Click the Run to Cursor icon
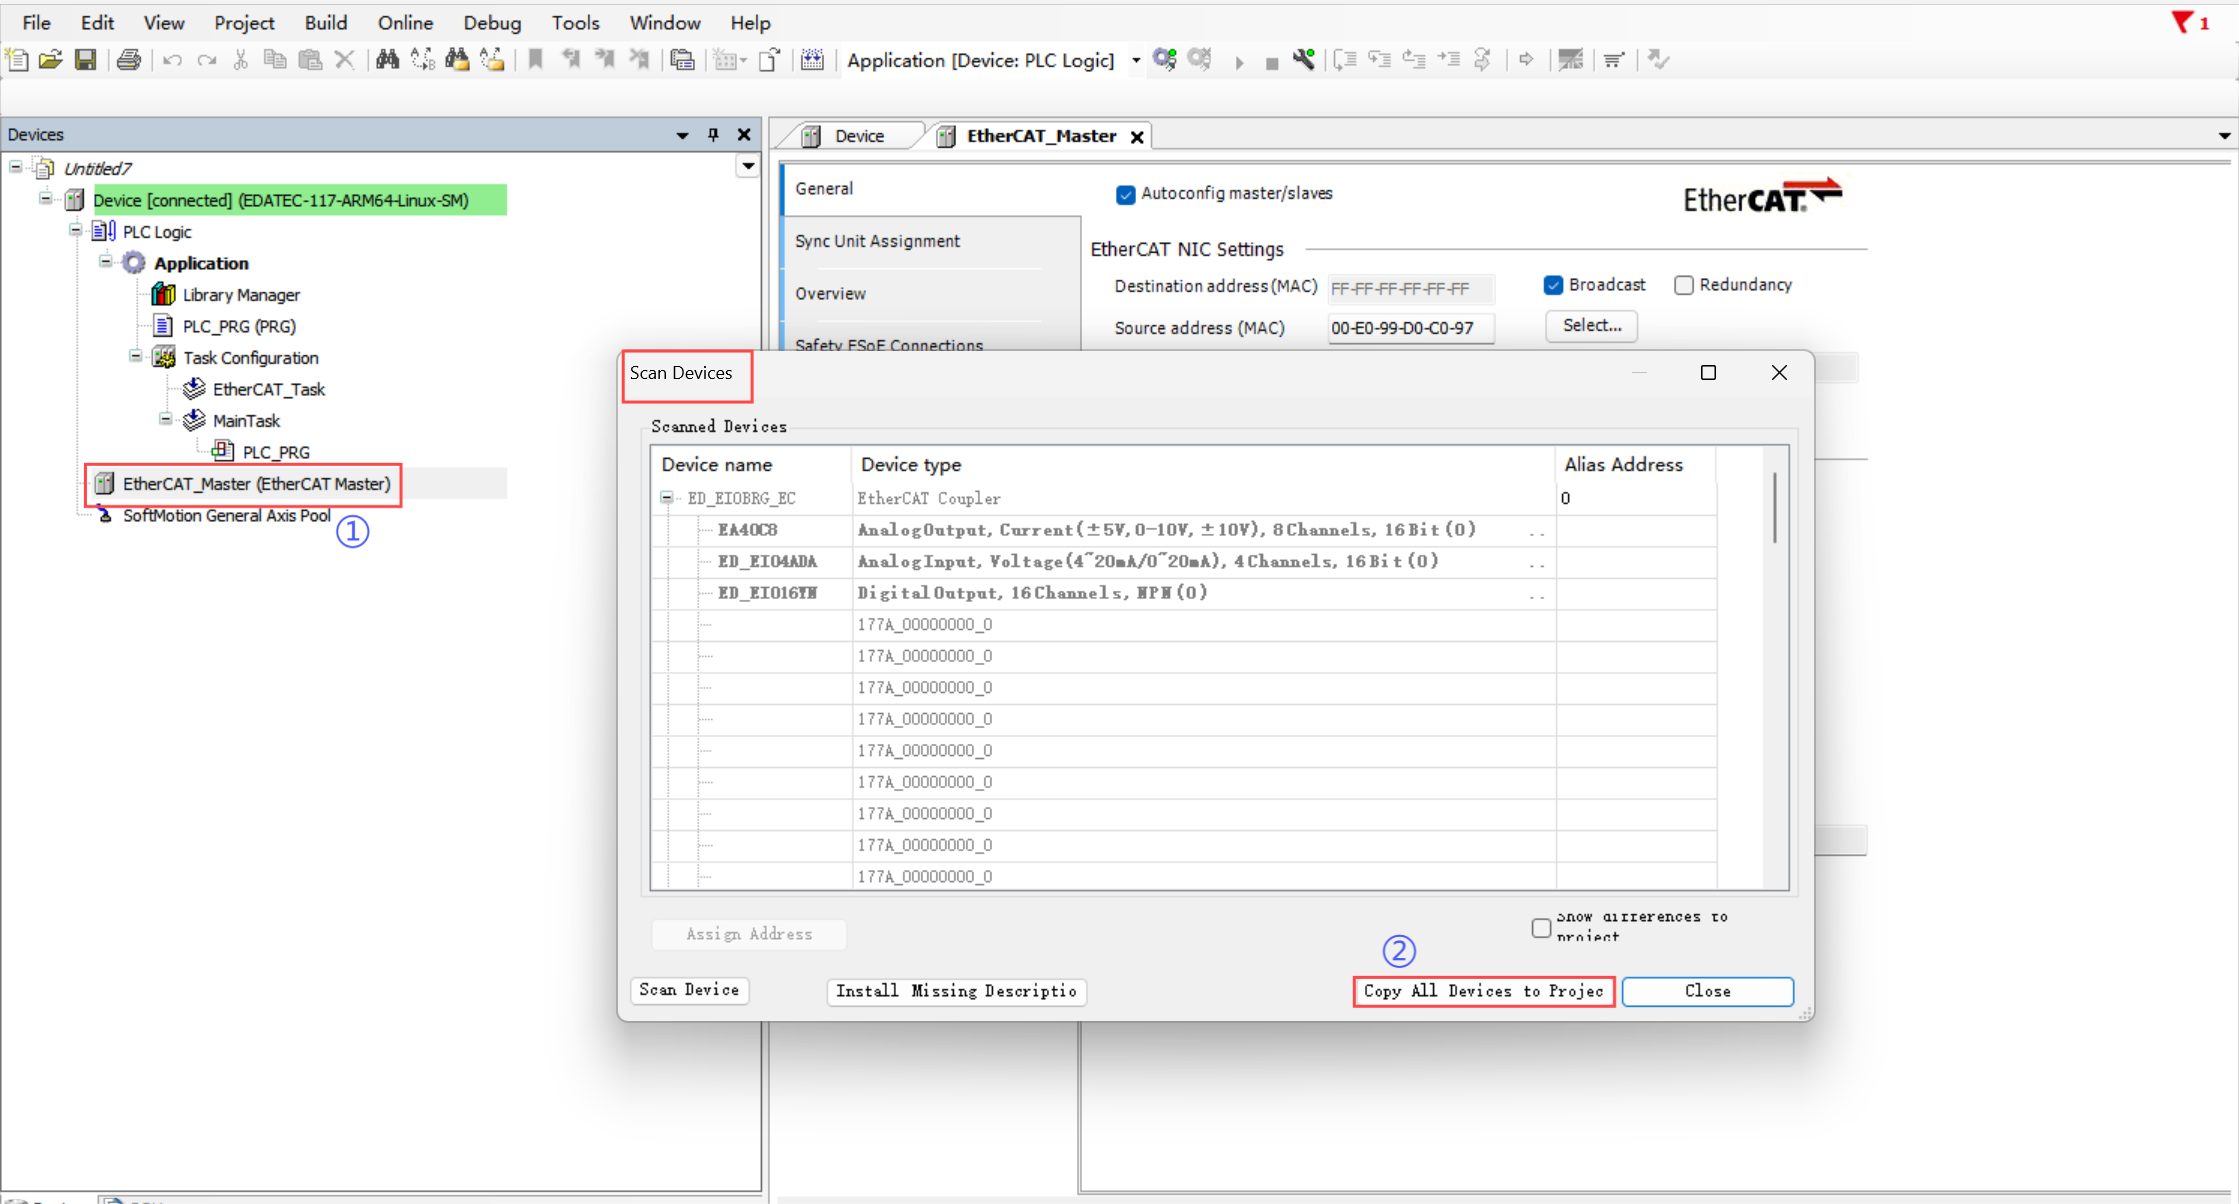Viewport: 2239px width, 1204px height. [1449, 60]
